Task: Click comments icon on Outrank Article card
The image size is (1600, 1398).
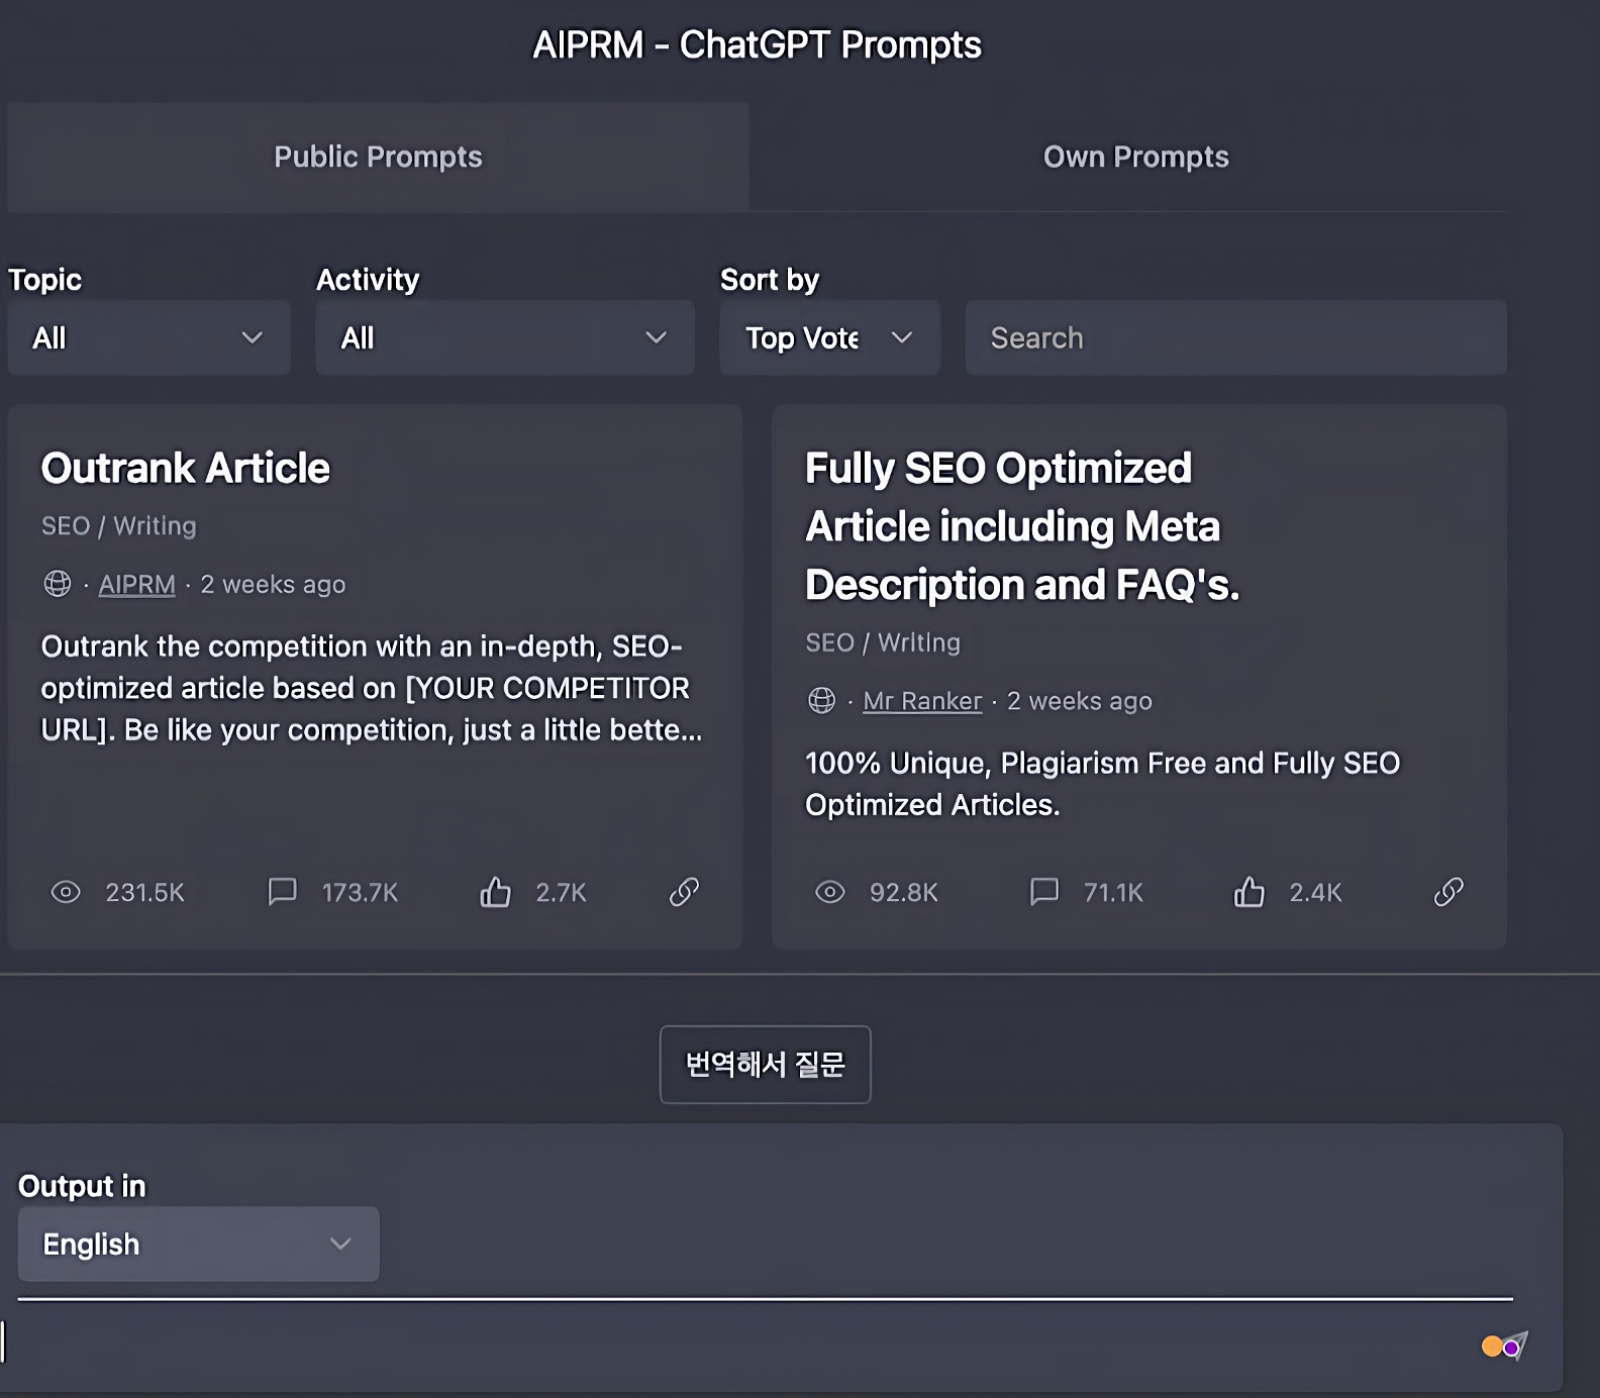Action: [283, 891]
